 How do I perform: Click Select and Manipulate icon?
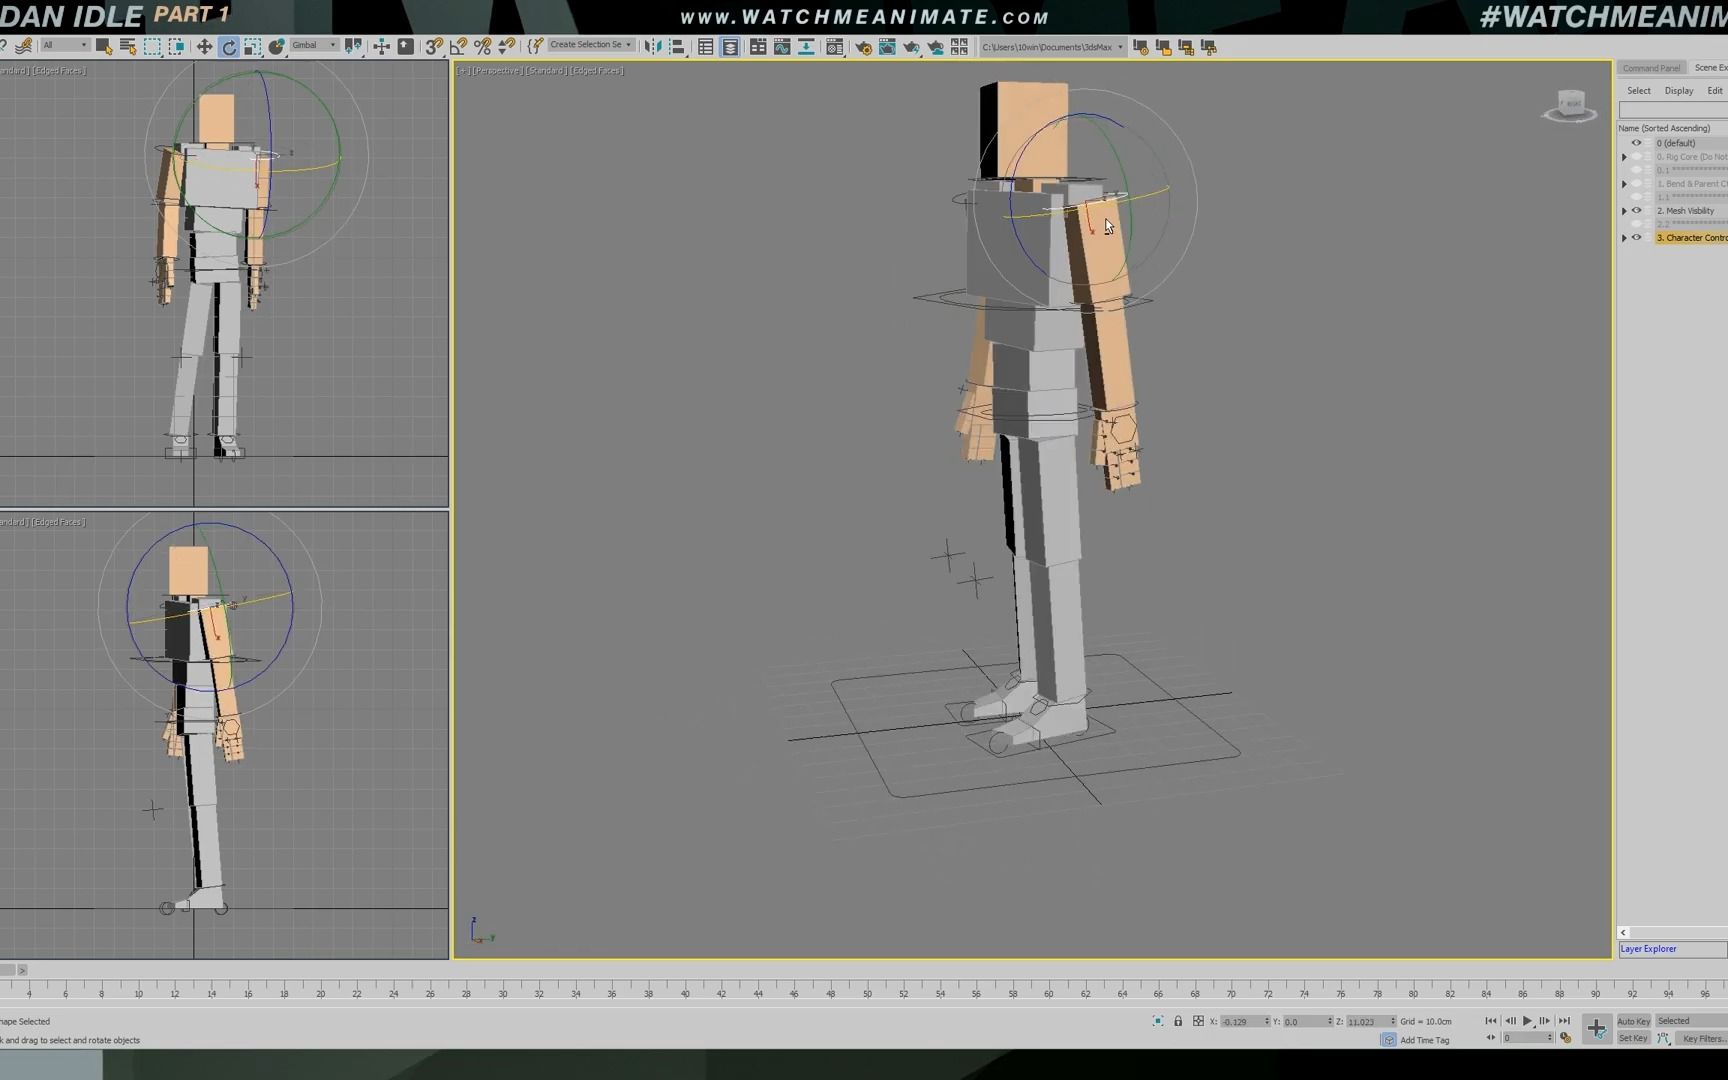coord(381,46)
